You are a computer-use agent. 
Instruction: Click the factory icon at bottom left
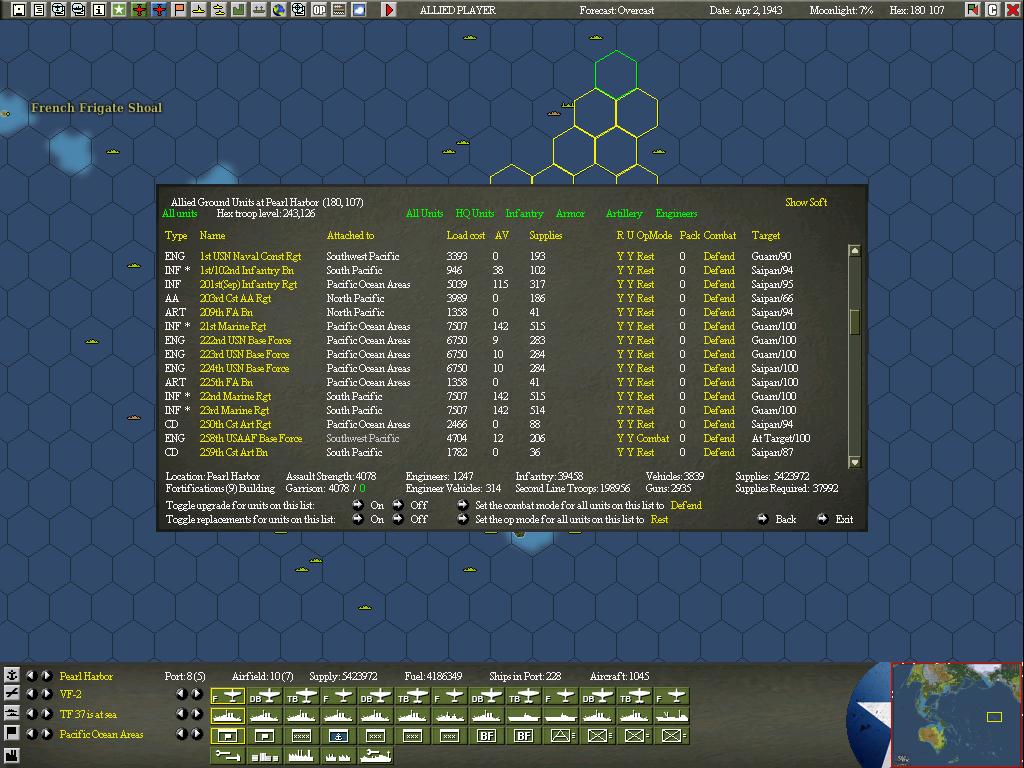(x=12, y=756)
